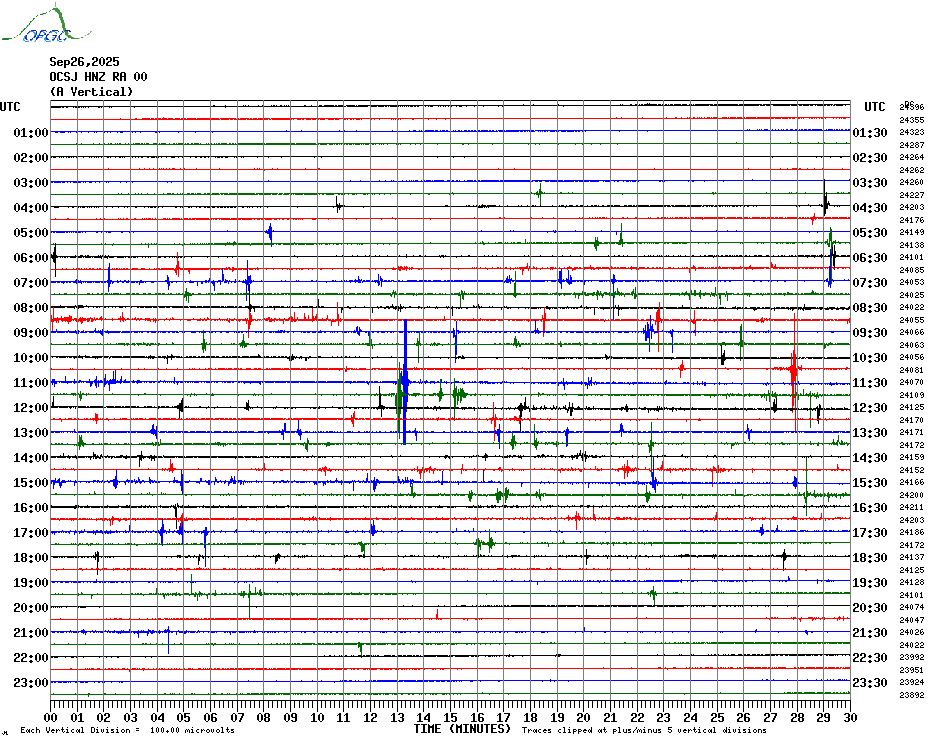The image size is (930, 744).
Task: Click the UTC header above 01:00
Action: pos(10,107)
